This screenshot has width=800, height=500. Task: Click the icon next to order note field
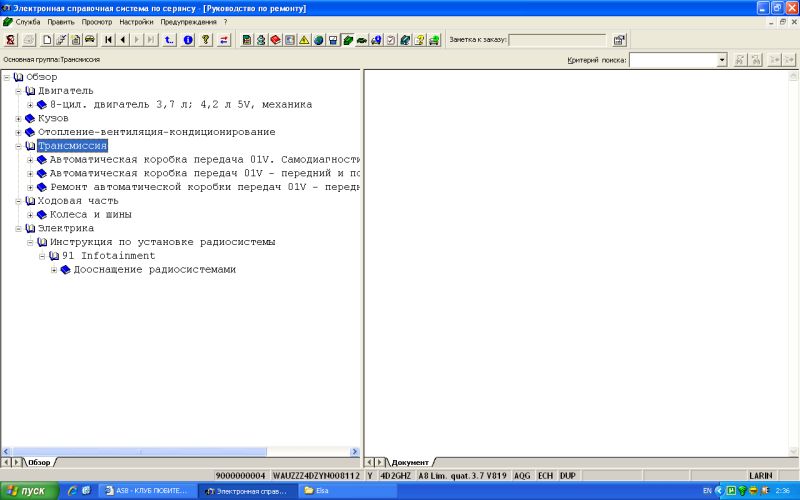point(619,40)
